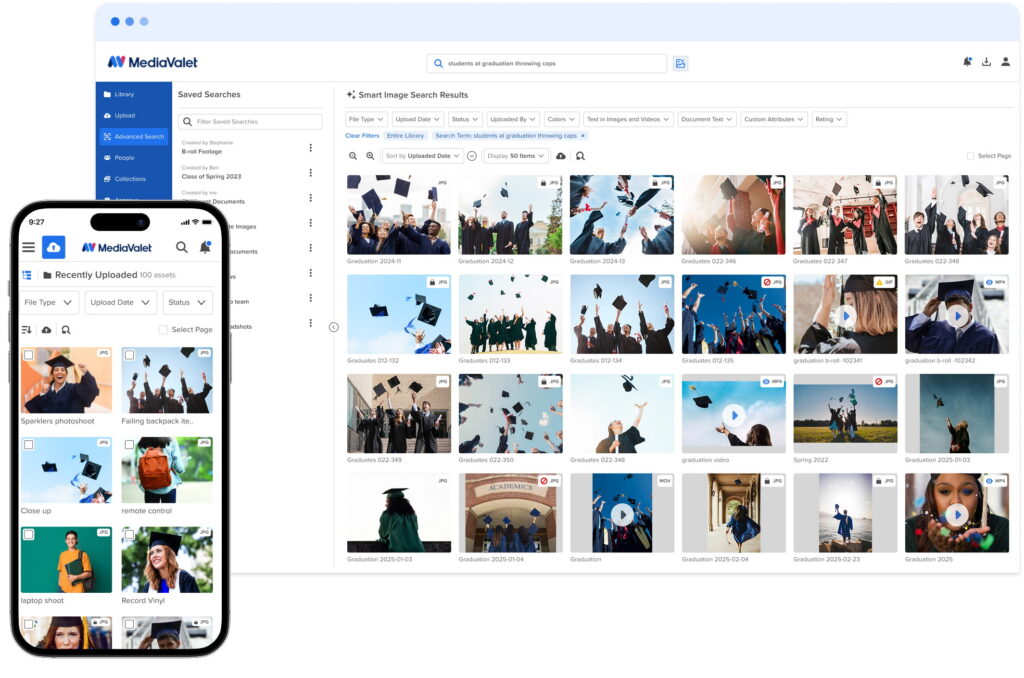Remove the search term filter chip

[x=583, y=135]
